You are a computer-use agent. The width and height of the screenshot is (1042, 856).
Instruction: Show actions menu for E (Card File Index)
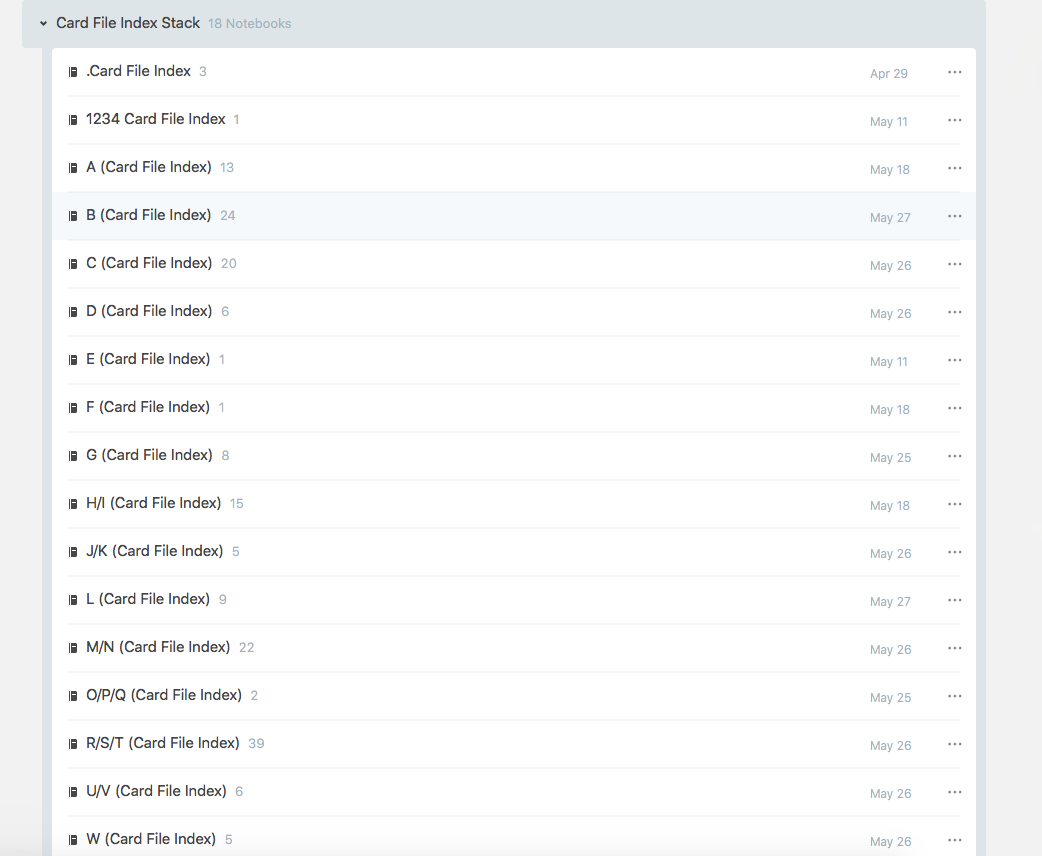click(x=954, y=360)
